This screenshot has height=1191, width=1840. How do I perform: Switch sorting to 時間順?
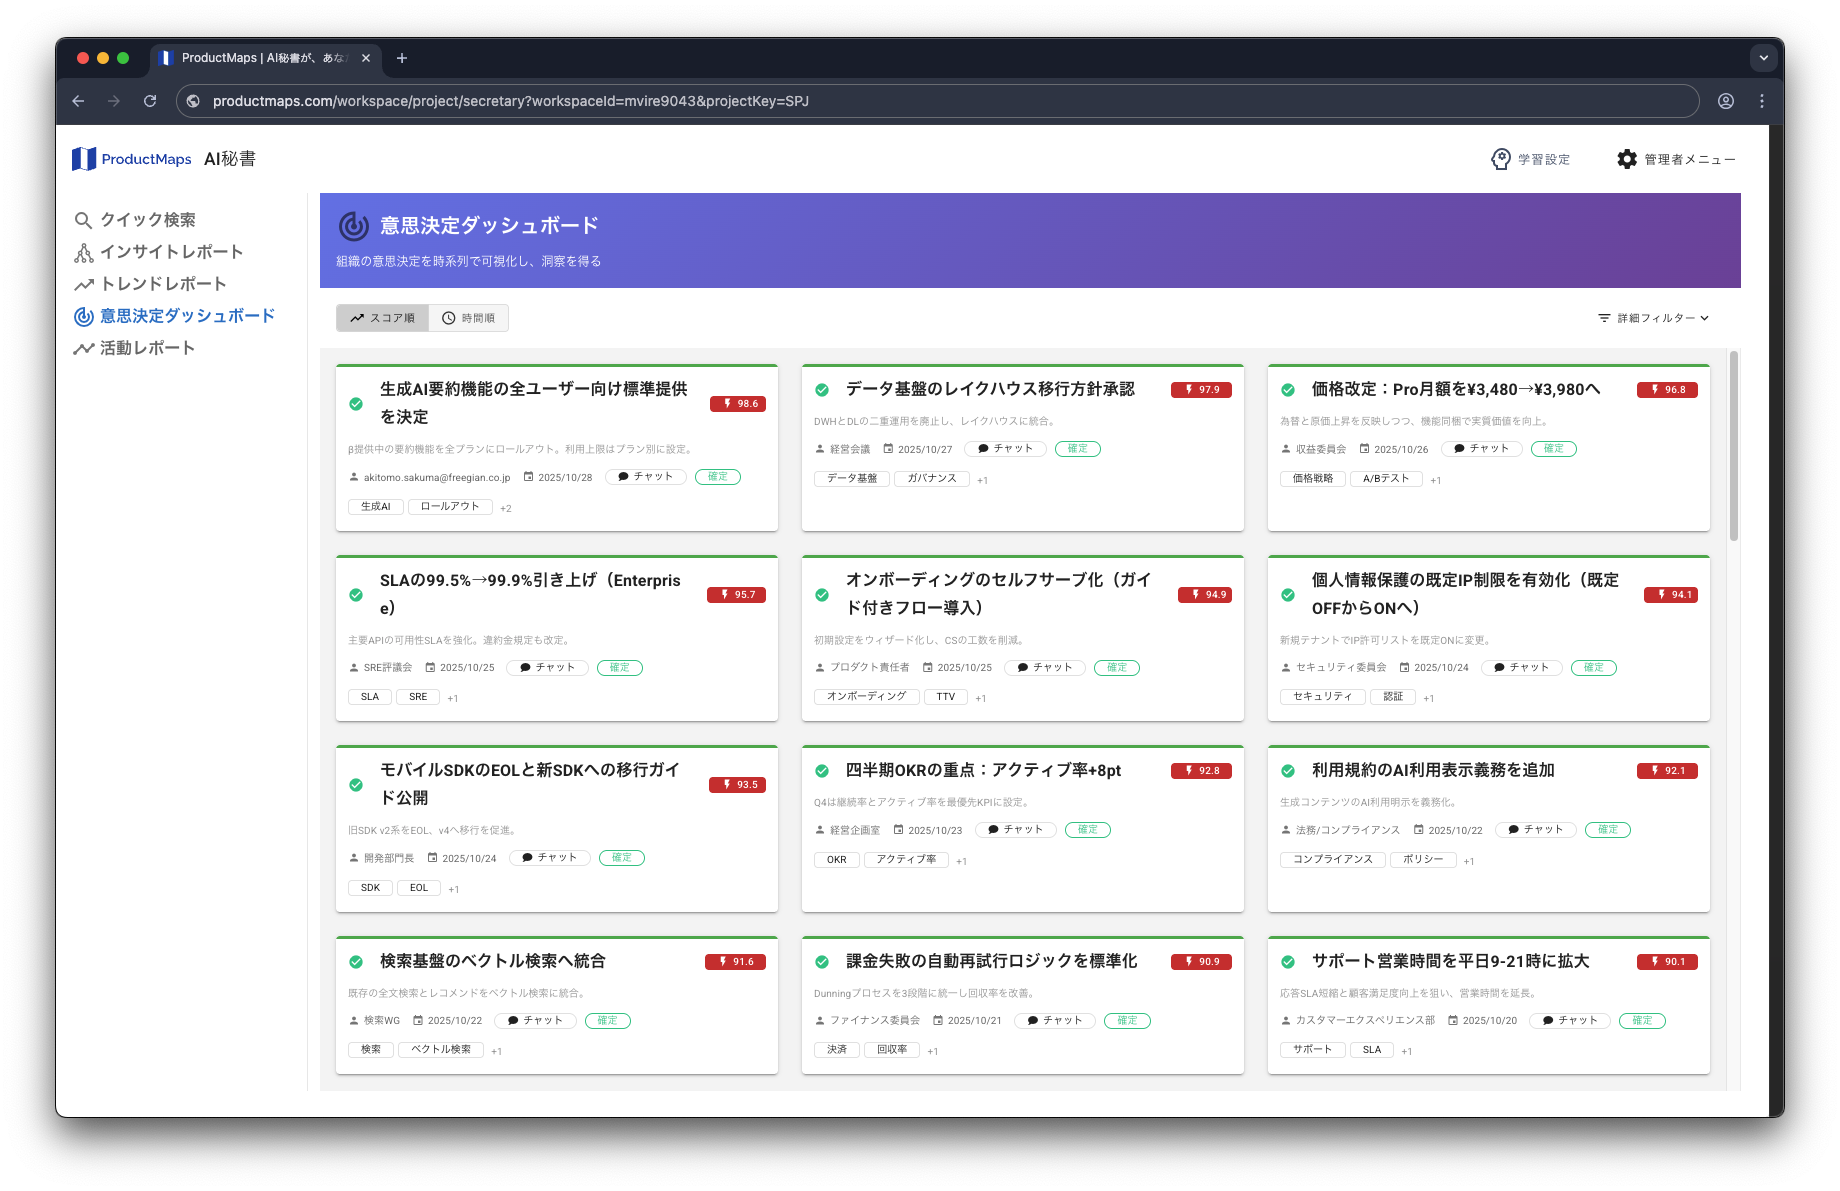tap(468, 318)
